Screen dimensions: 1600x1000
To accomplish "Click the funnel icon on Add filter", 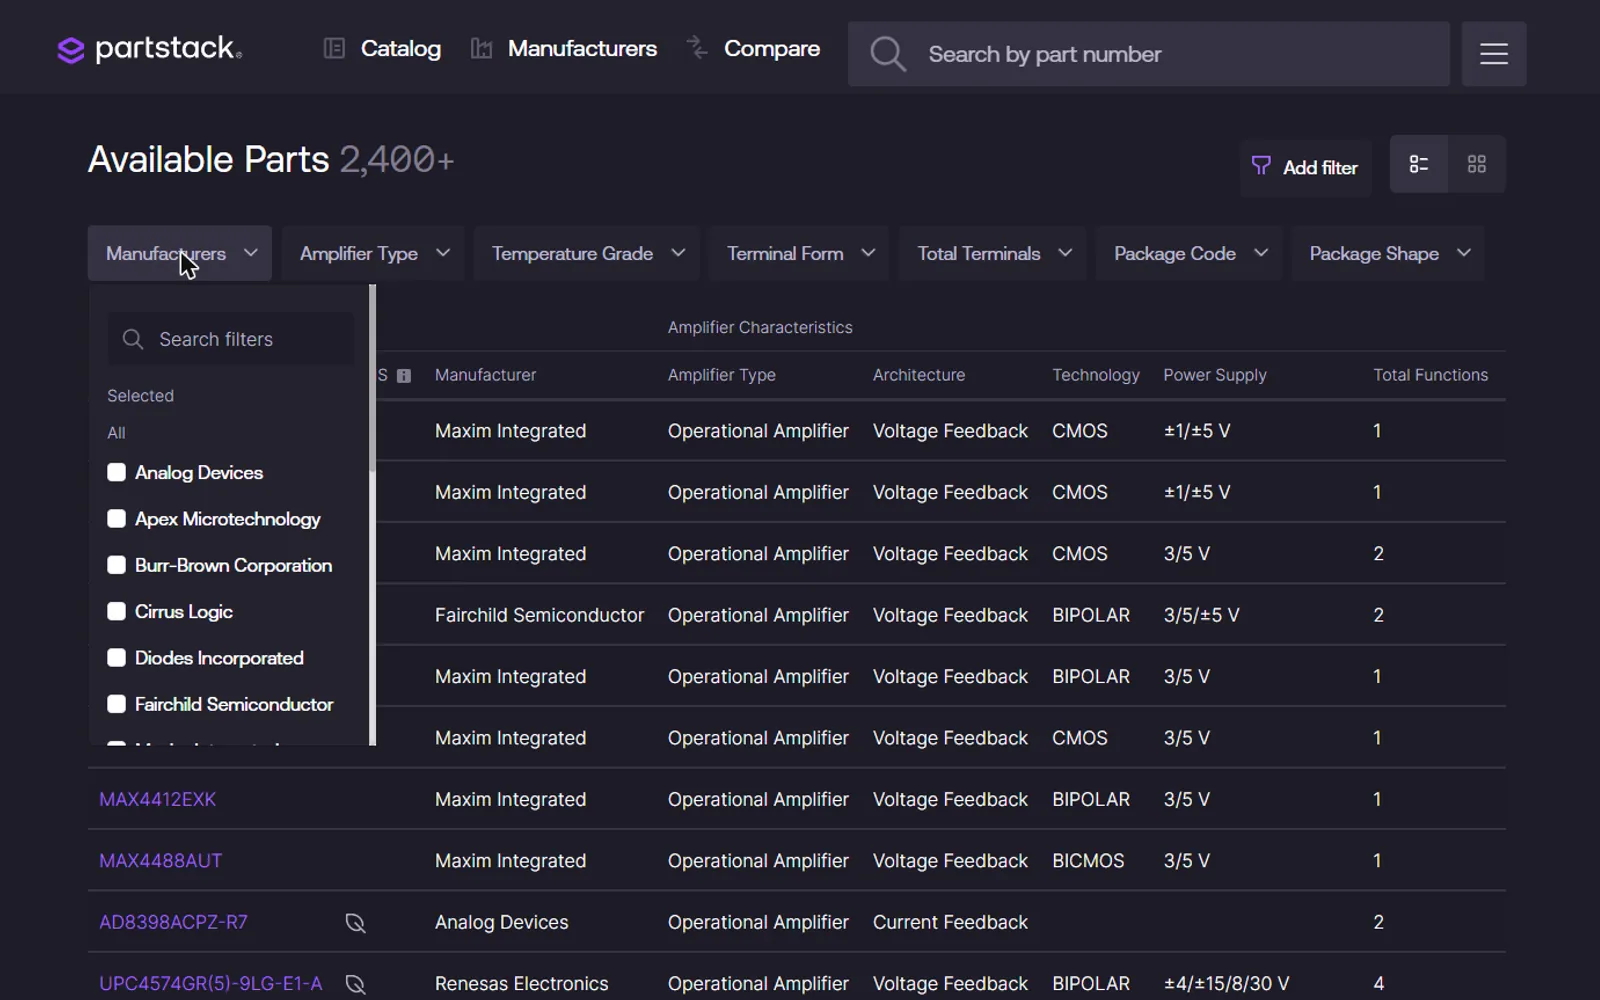I will (x=1261, y=166).
